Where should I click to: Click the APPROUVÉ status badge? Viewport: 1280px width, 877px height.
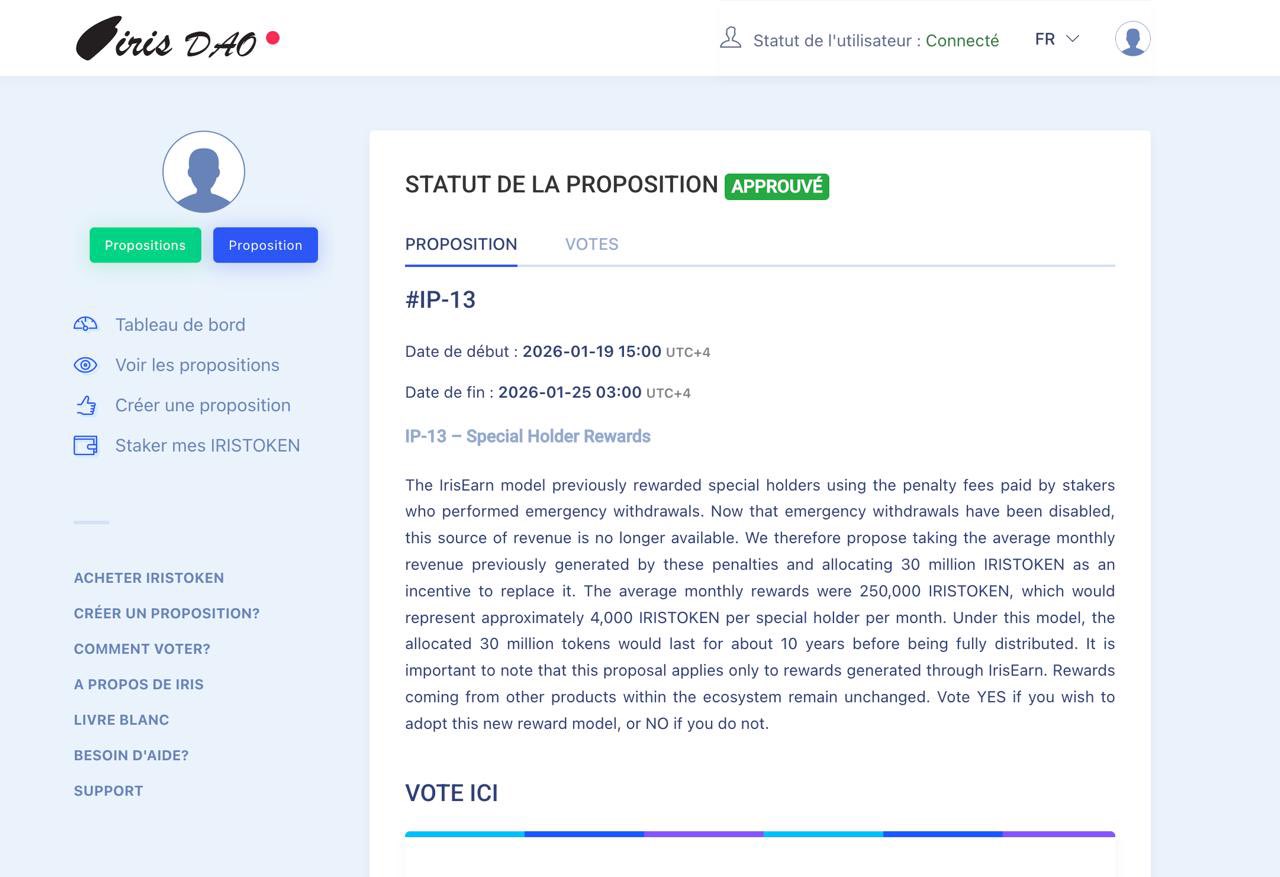point(777,186)
